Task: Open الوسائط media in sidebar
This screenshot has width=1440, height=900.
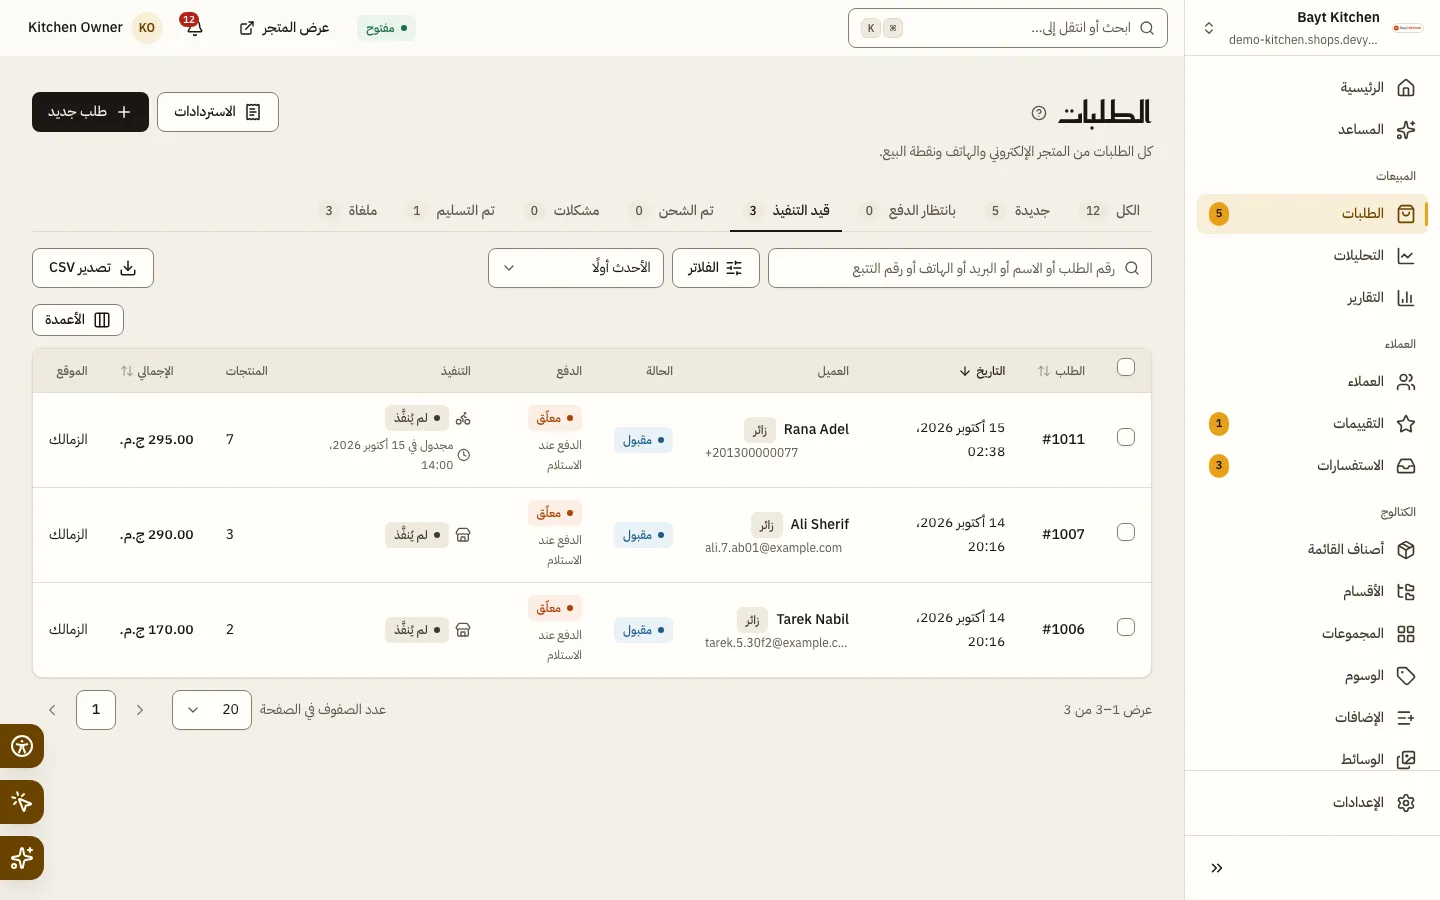Action: tap(1312, 759)
